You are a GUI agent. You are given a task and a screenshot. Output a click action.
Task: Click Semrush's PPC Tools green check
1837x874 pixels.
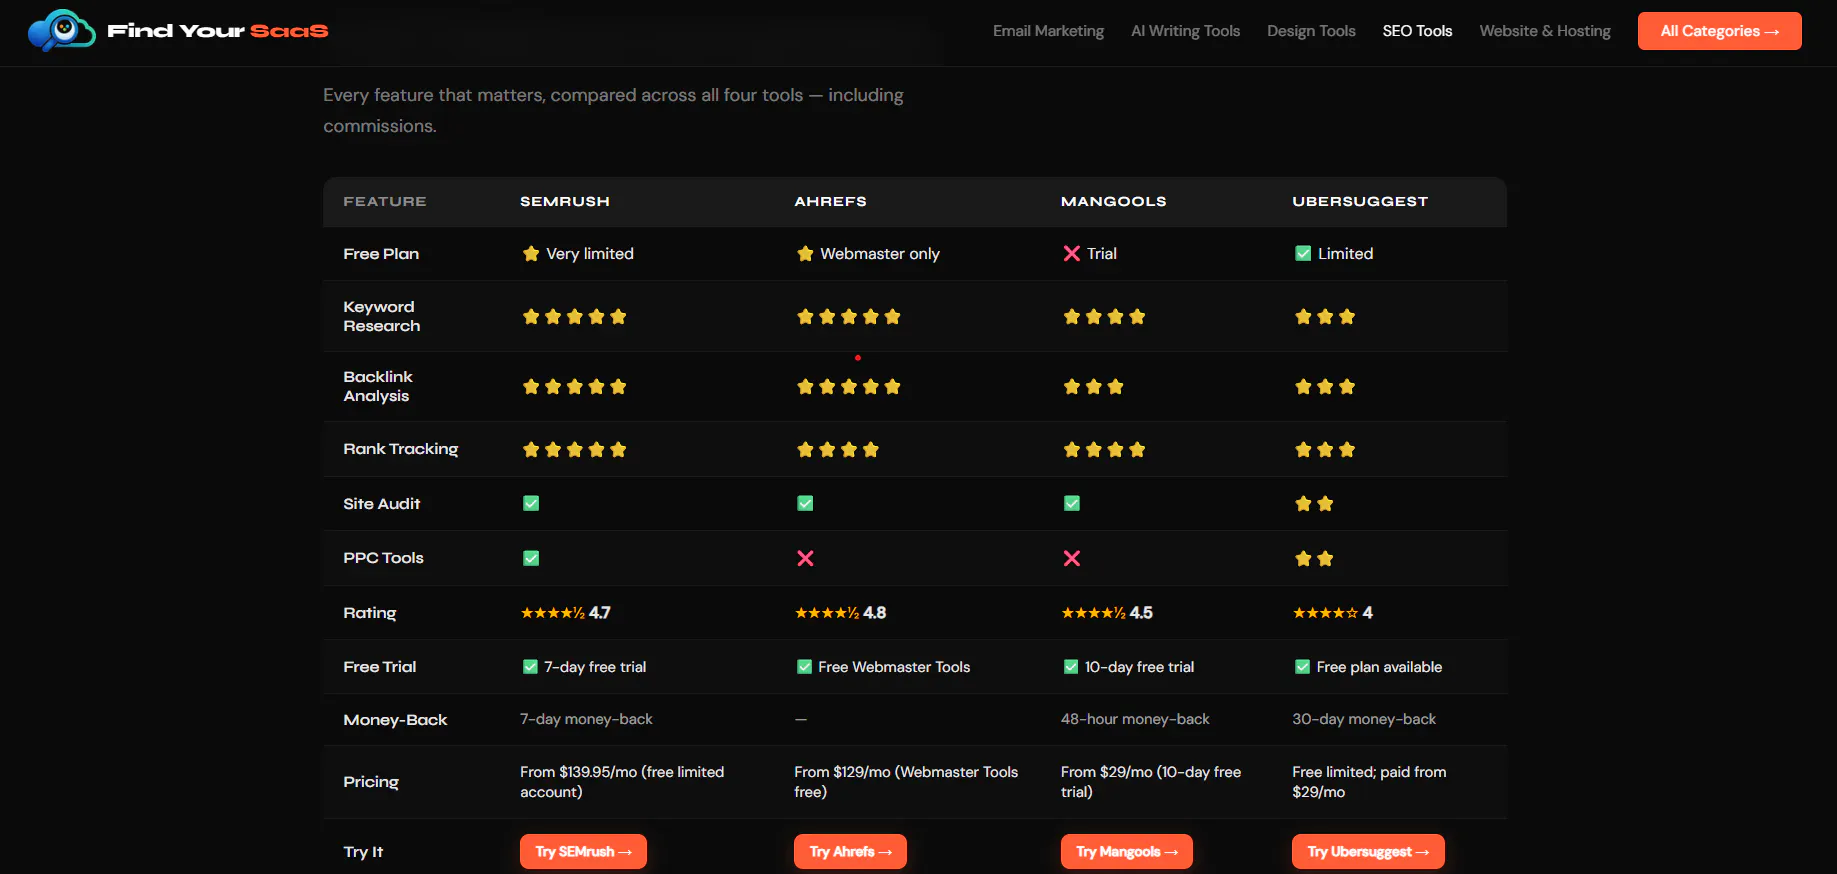(x=531, y=558)
